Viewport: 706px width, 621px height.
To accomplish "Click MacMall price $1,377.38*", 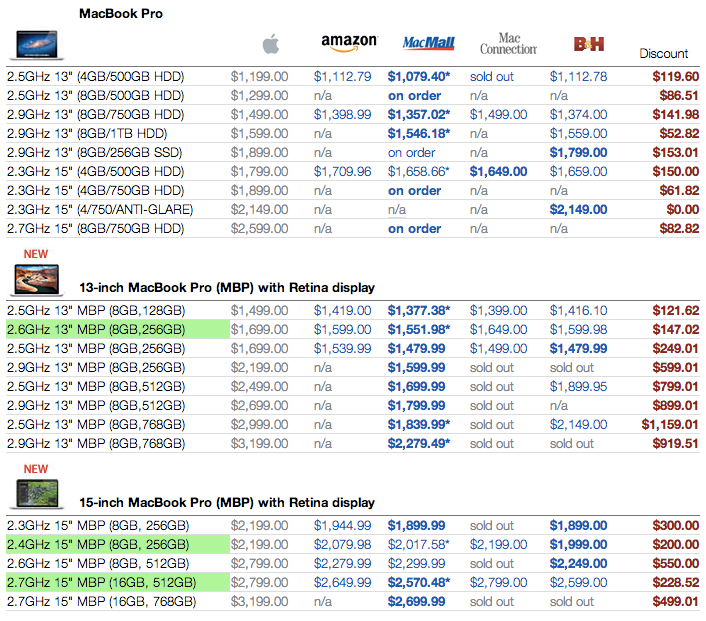I will pyautogui.click(x=419, y=311).
